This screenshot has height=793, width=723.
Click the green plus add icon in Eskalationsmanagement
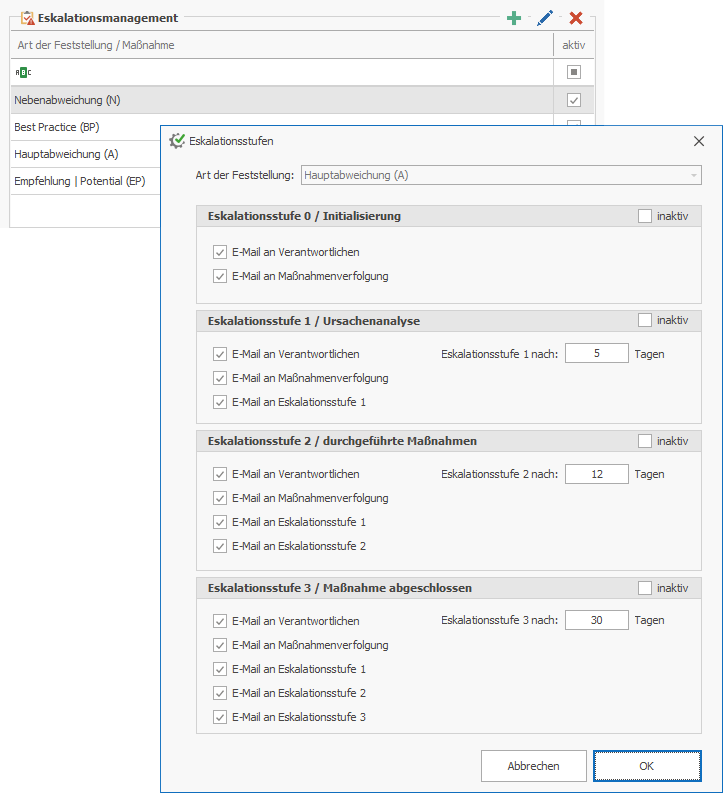[514, 18]
